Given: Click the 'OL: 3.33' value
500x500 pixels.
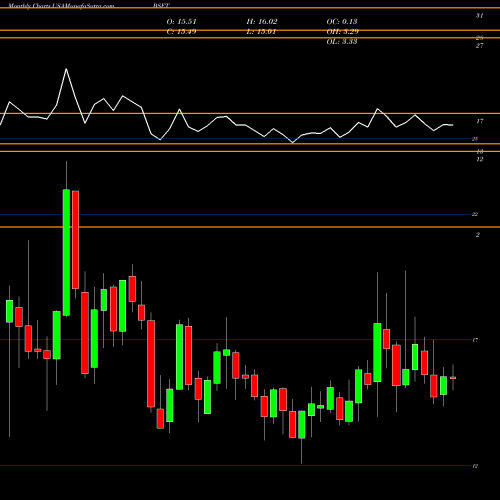Looking at the screenshot, I should point(342,42).
